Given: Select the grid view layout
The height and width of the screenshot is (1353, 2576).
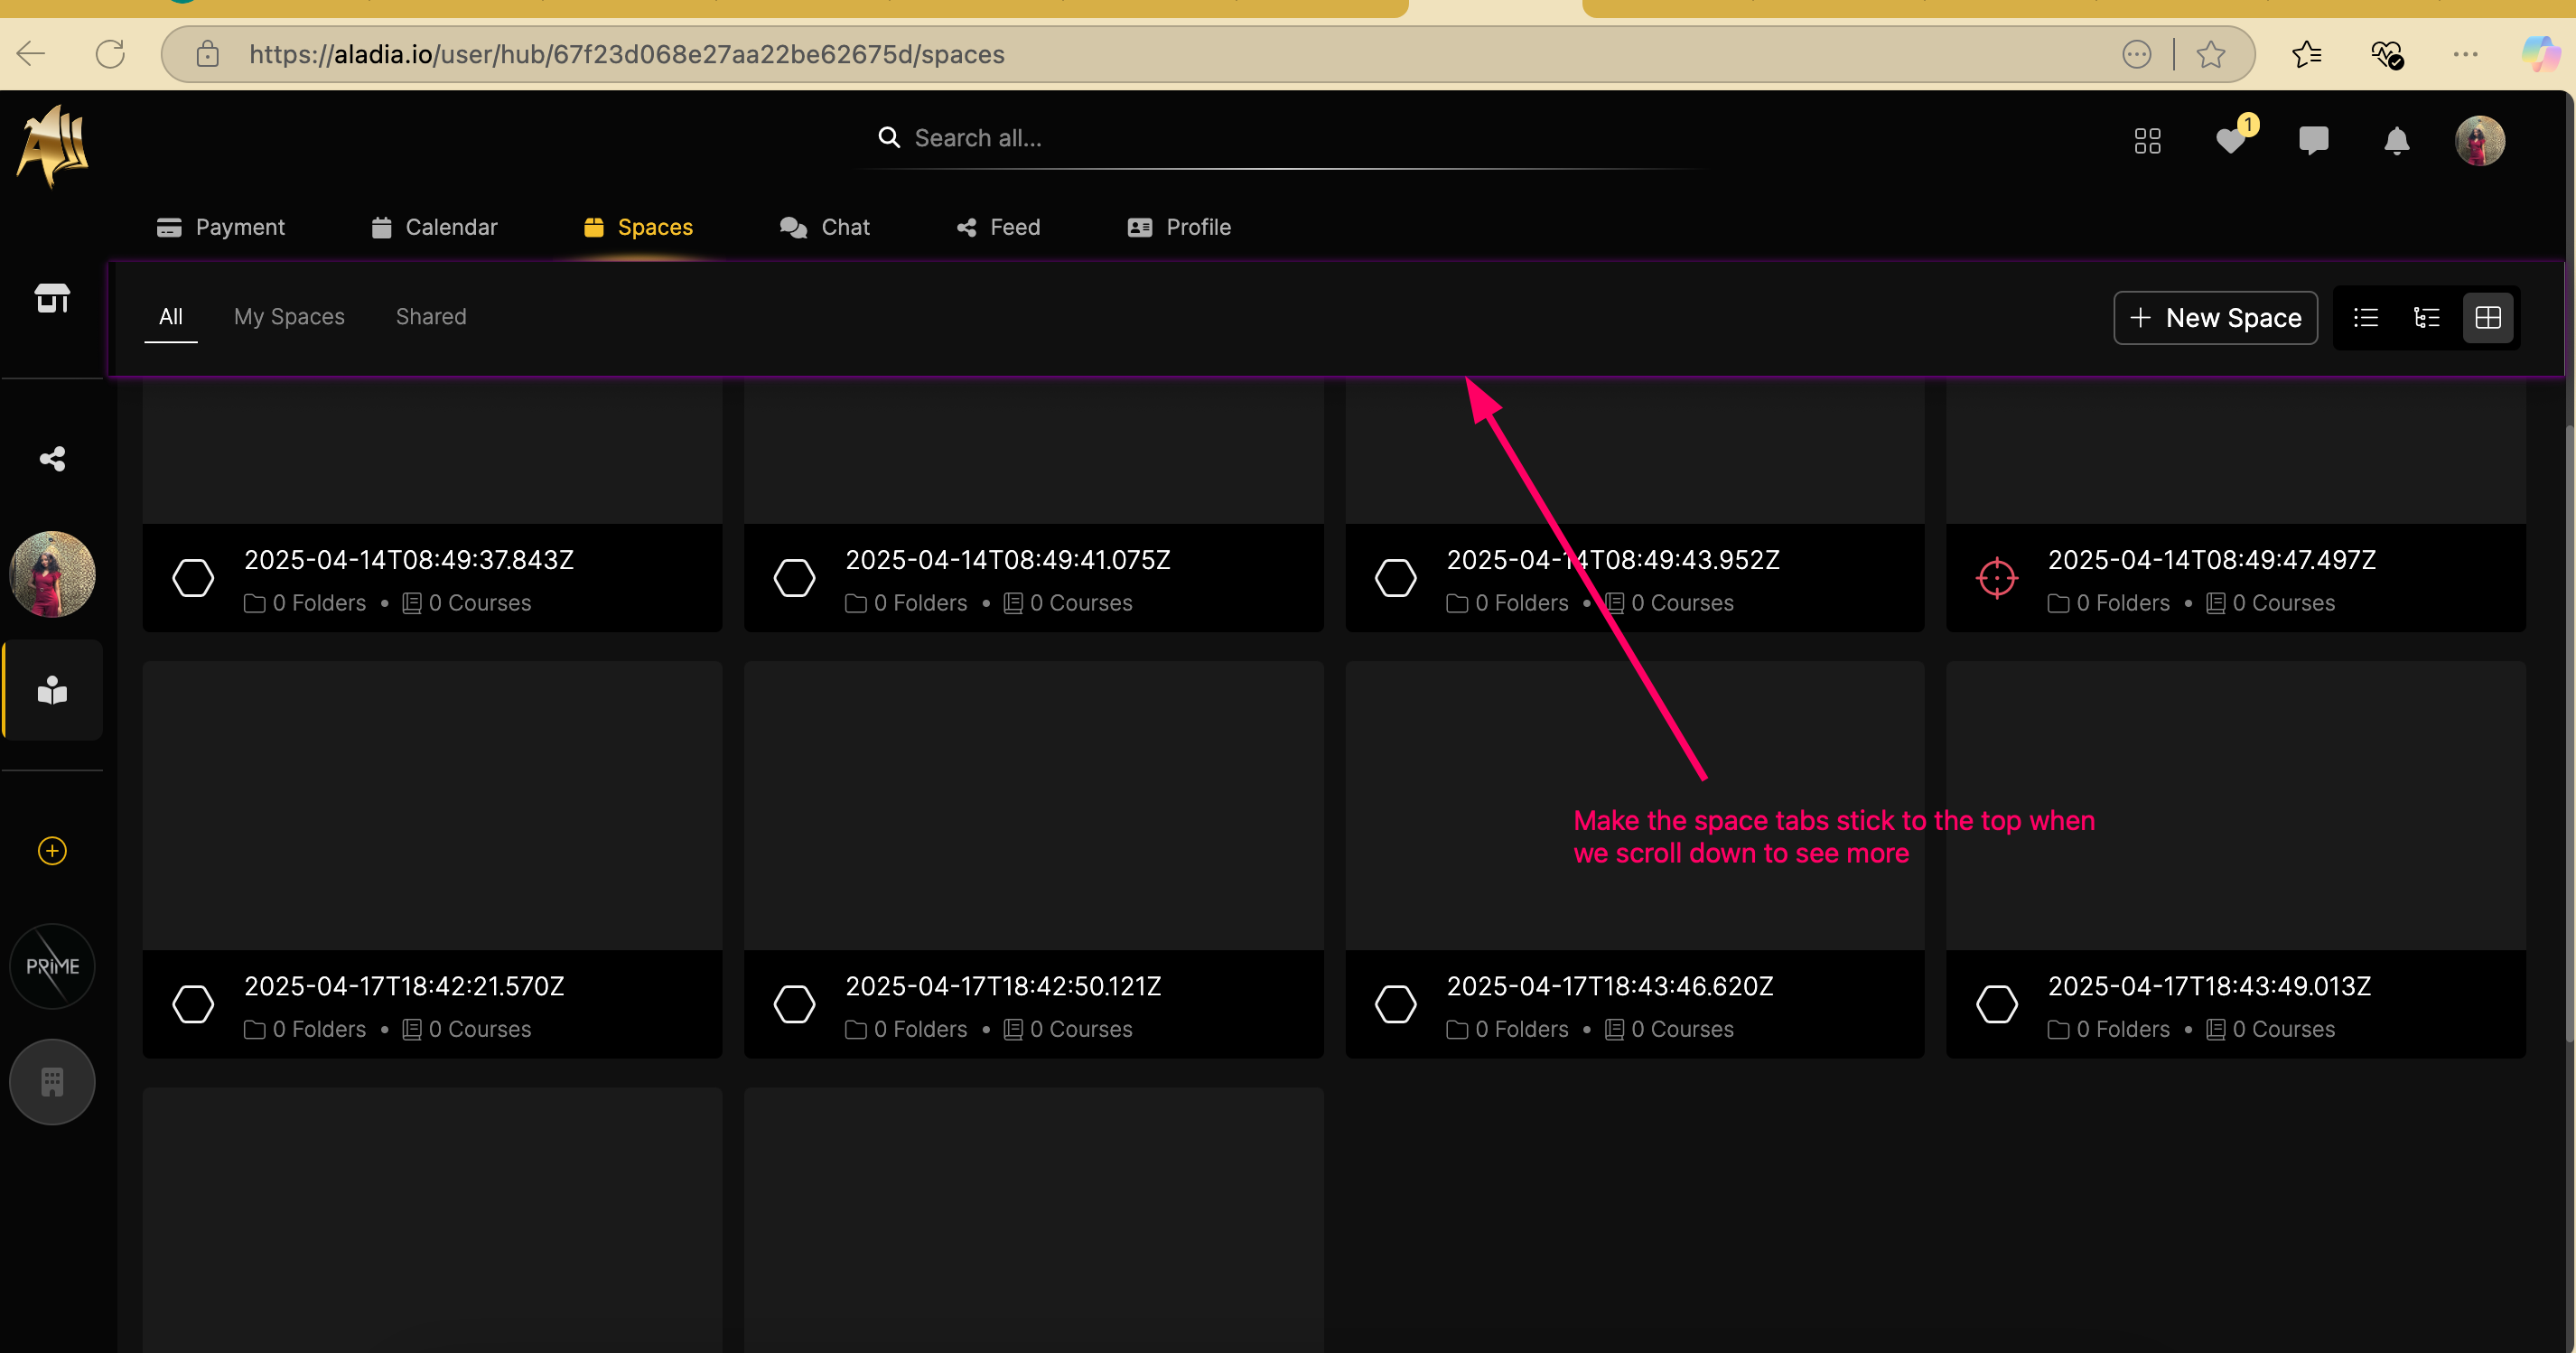Looking at the screenshot, I should click(x=2487, y=318).
